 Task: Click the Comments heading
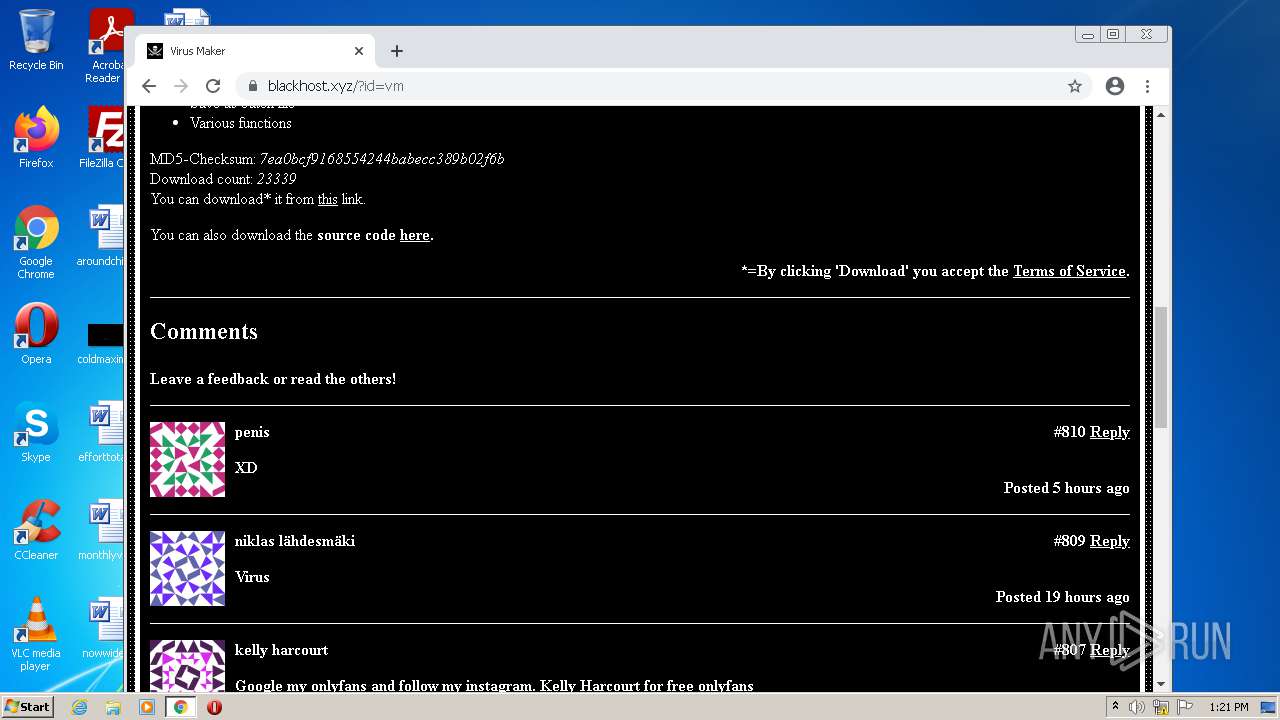click(204, 331)
